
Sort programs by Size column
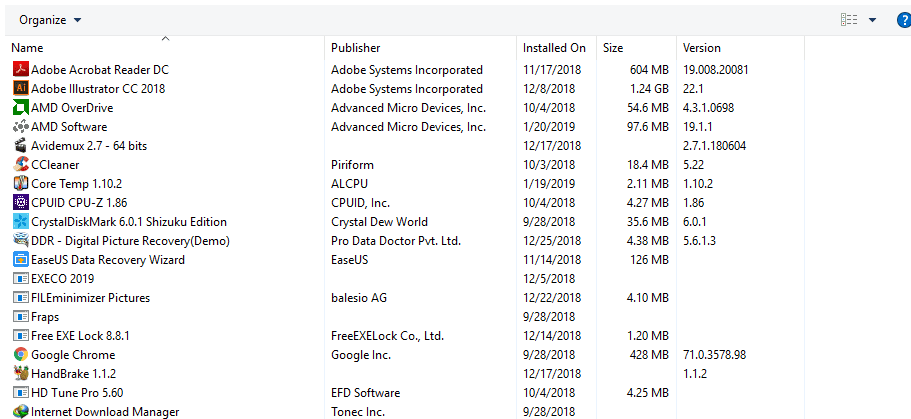click(613, 48)
